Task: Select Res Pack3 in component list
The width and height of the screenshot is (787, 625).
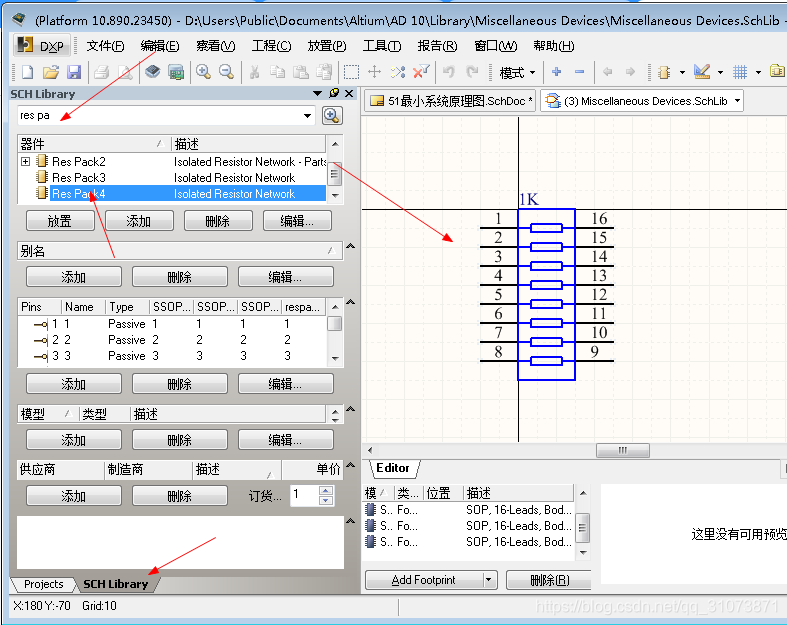Action: pos(79,178)
